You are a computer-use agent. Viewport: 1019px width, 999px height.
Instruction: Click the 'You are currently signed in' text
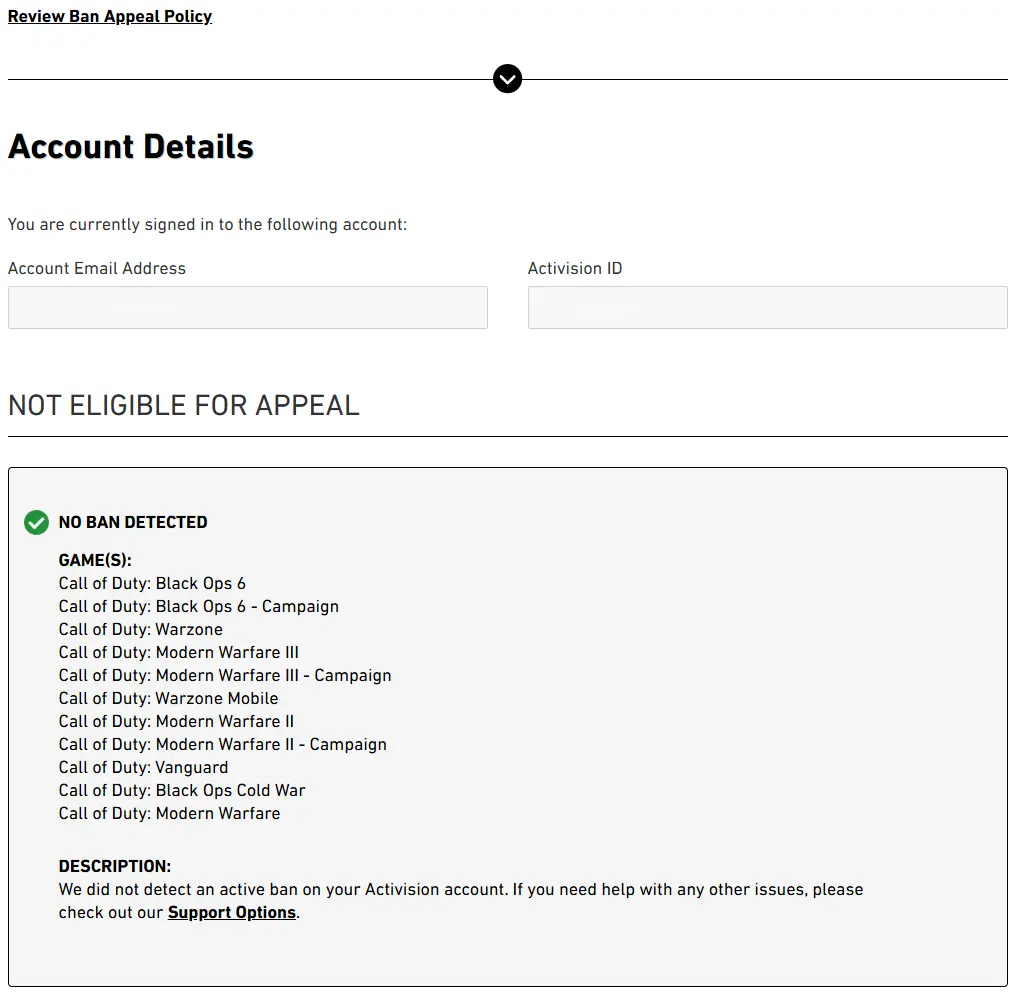207,224
